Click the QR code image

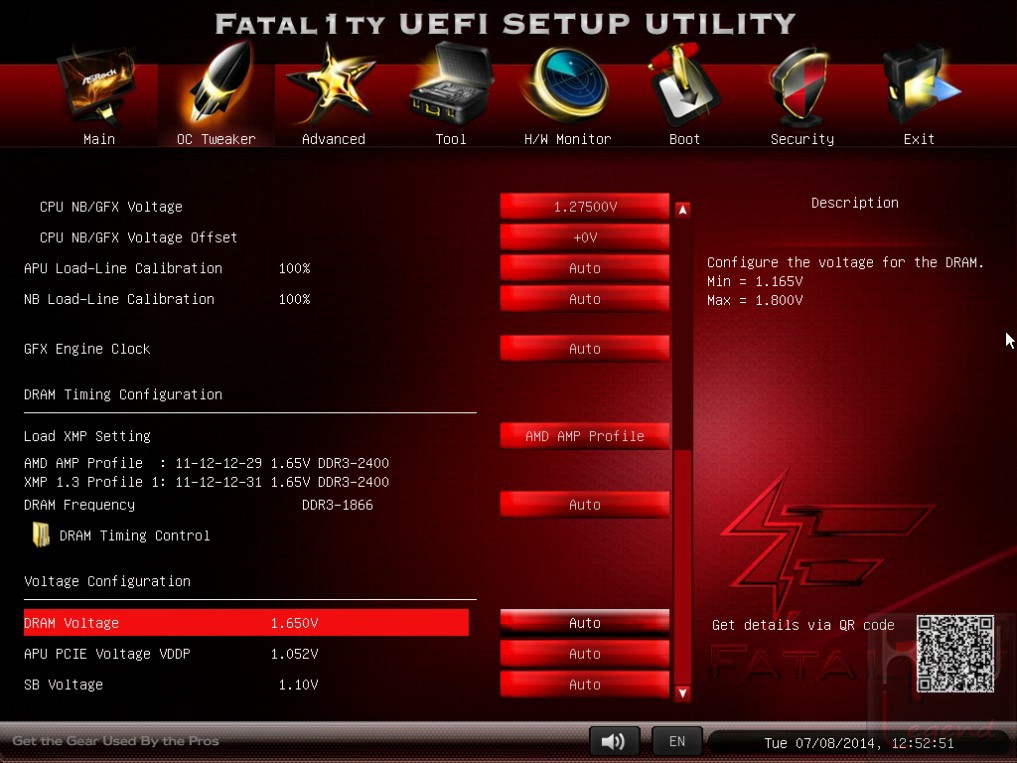[955, 654]
